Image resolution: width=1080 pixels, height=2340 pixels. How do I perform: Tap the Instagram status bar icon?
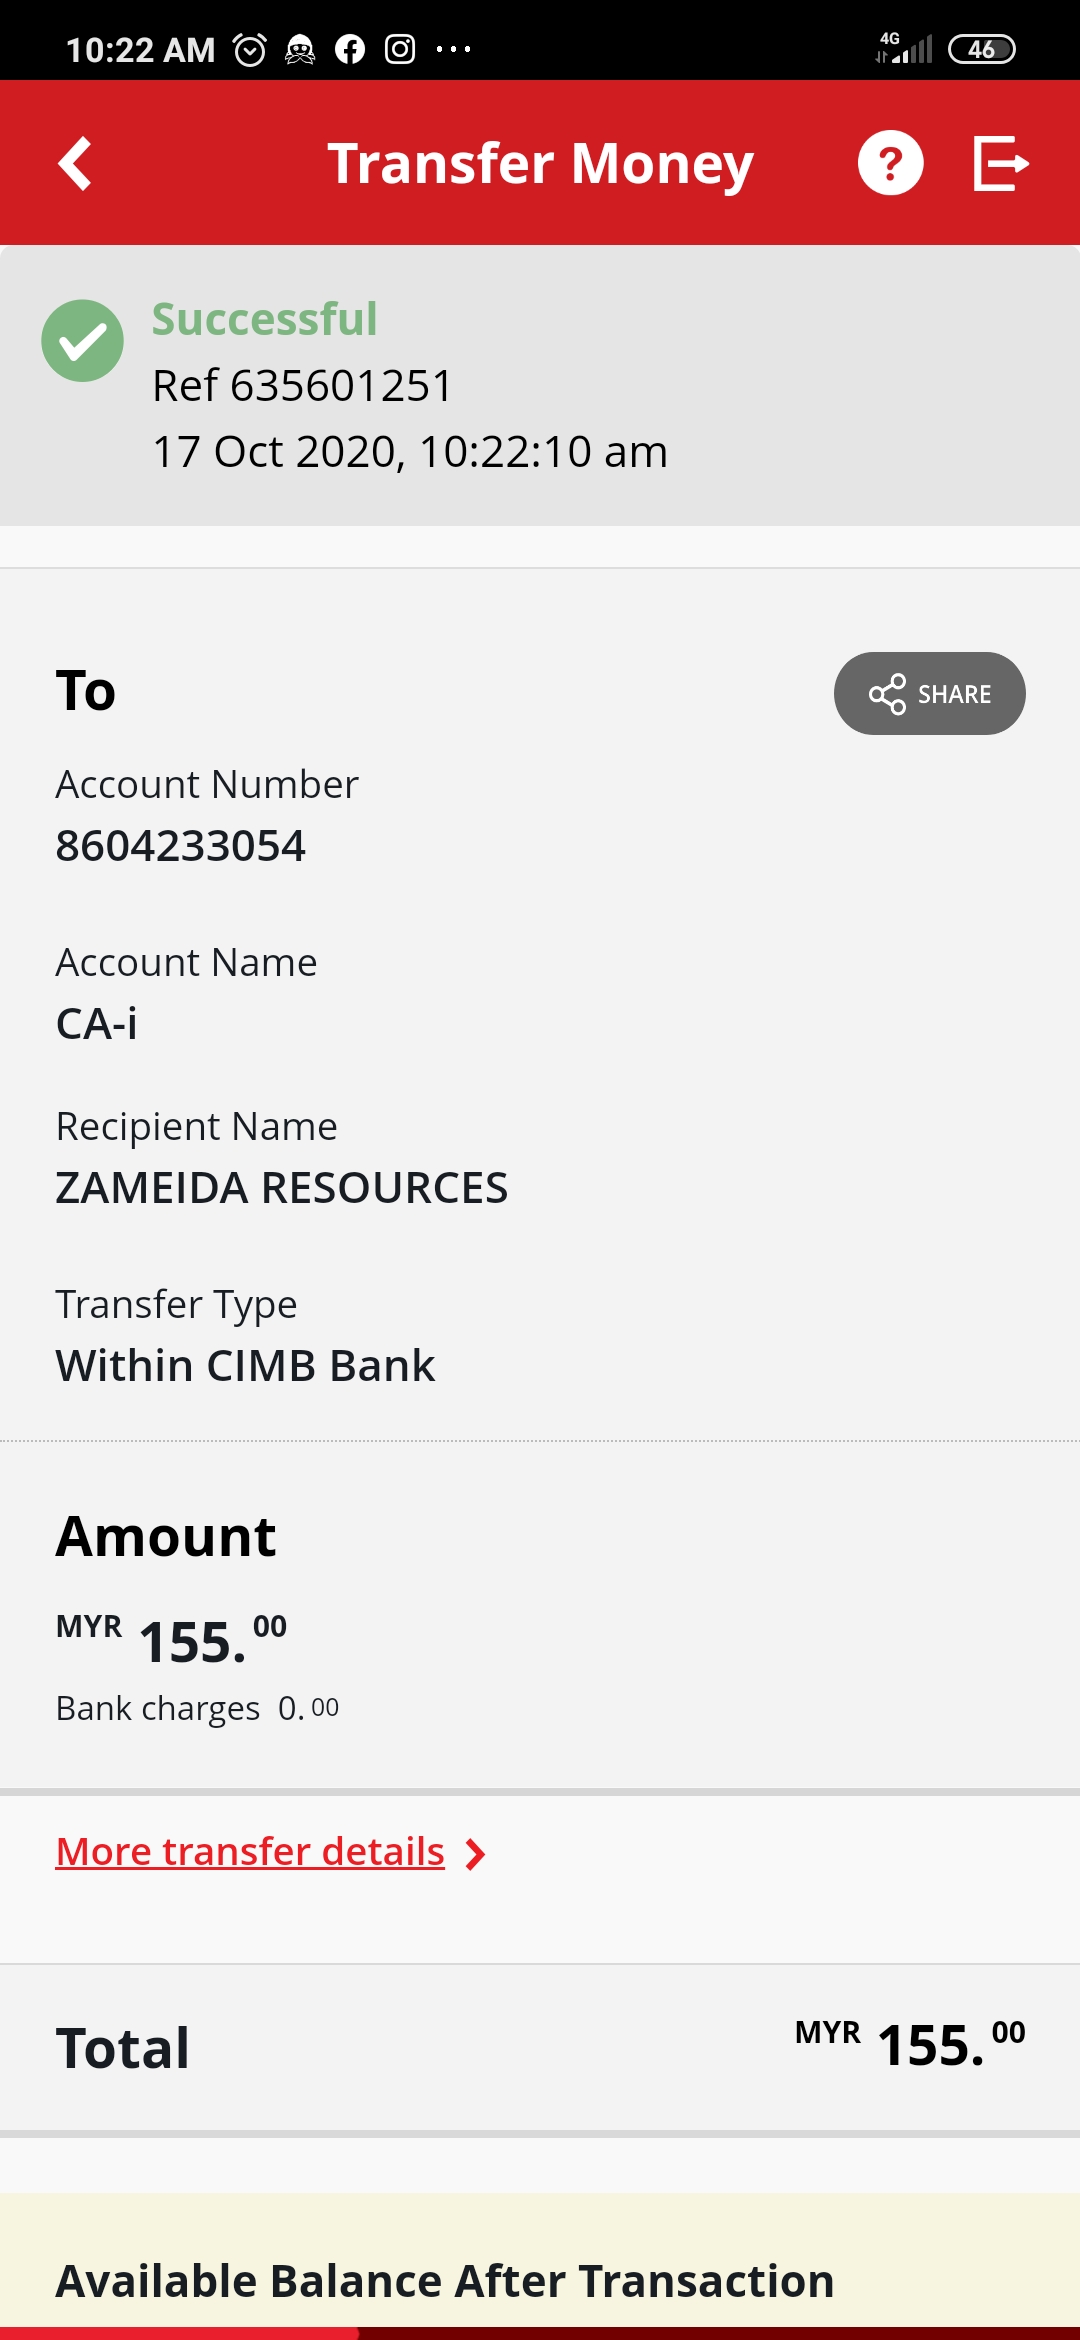[x=400, y=49]
